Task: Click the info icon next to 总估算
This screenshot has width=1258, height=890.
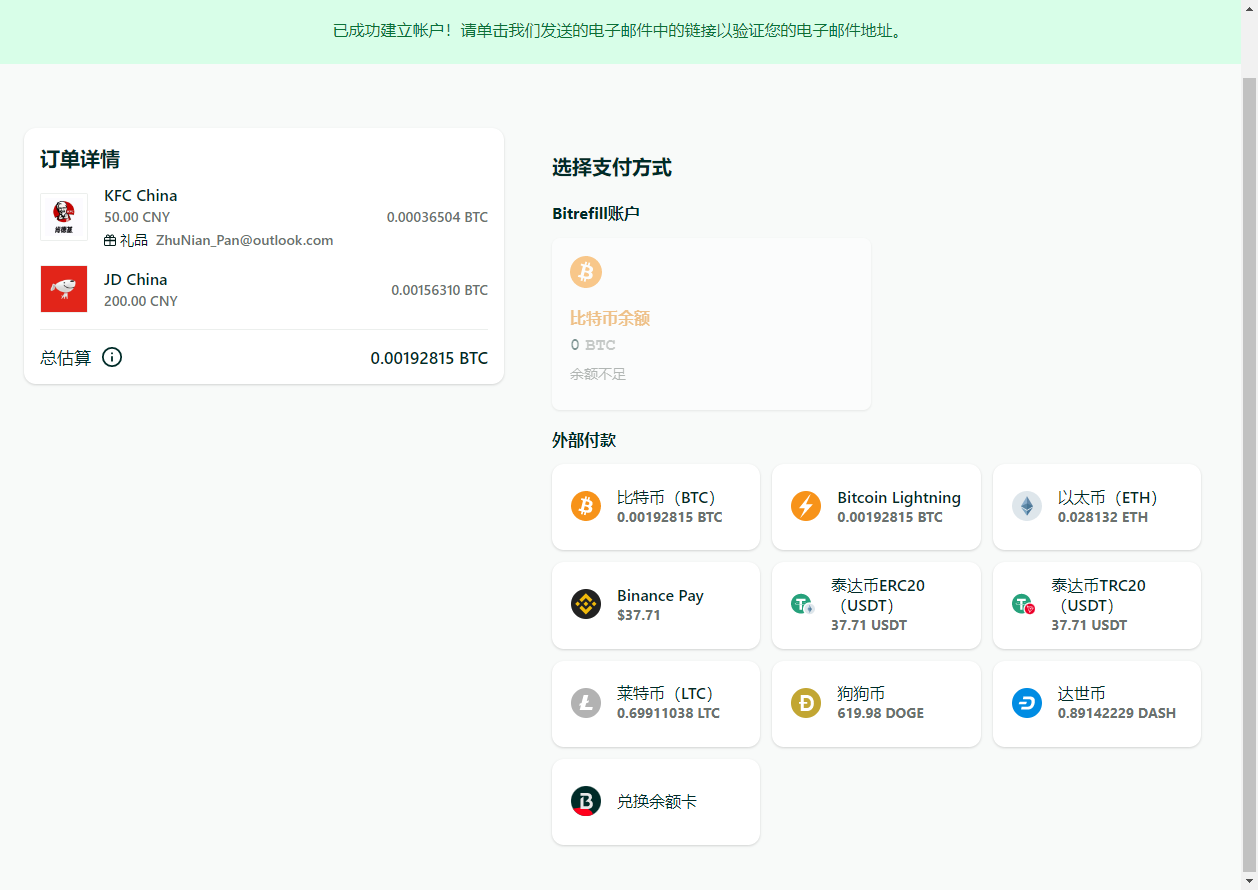Action: 112,357
